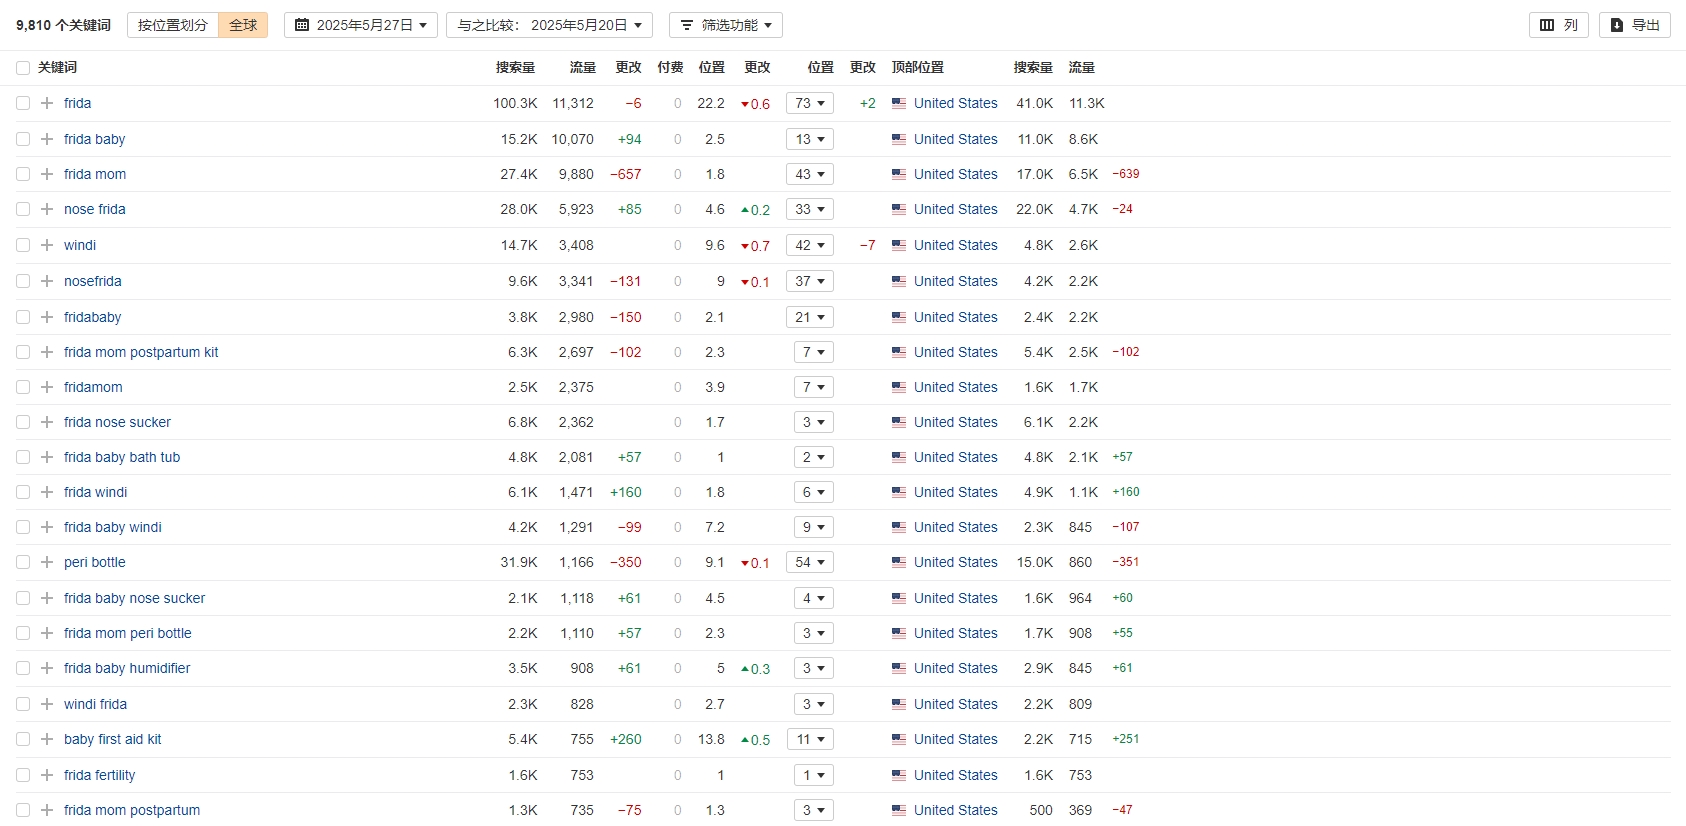Viewport: 1686px width, 826px height.
Task: Expand positions dropdown 13 for frida baby
Action: [810, 139]
